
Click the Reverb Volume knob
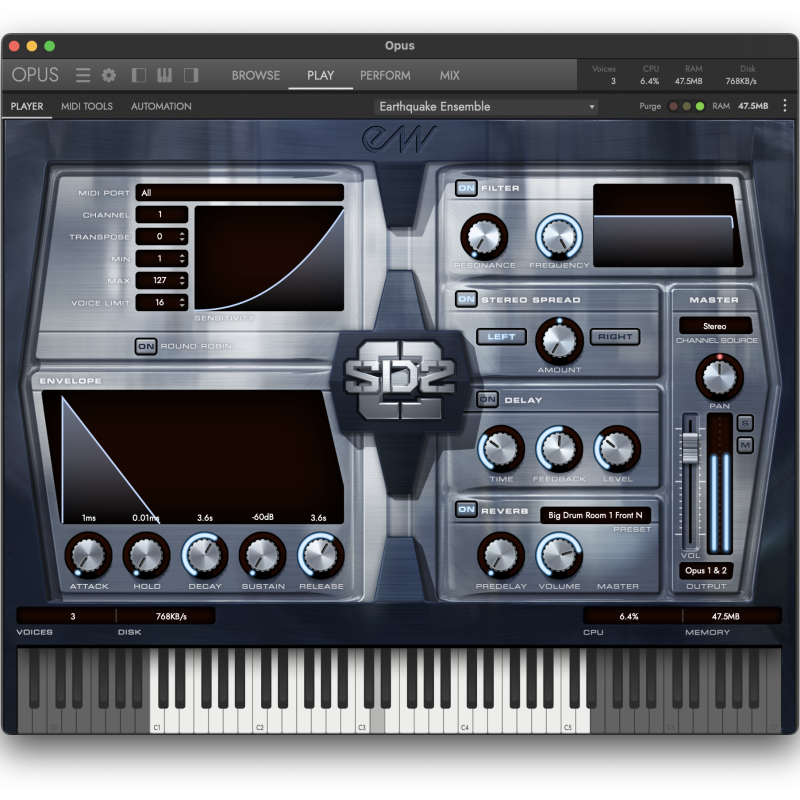point(559,556)
